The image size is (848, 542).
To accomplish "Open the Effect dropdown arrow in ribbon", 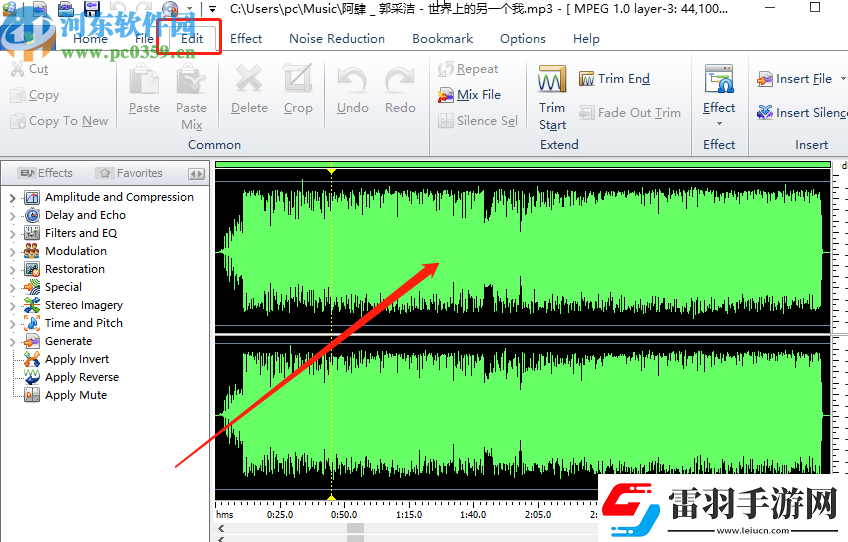I will 719,124.
